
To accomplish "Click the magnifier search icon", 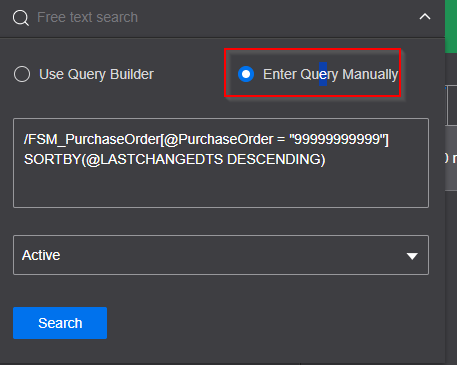I will pos(21,18).
